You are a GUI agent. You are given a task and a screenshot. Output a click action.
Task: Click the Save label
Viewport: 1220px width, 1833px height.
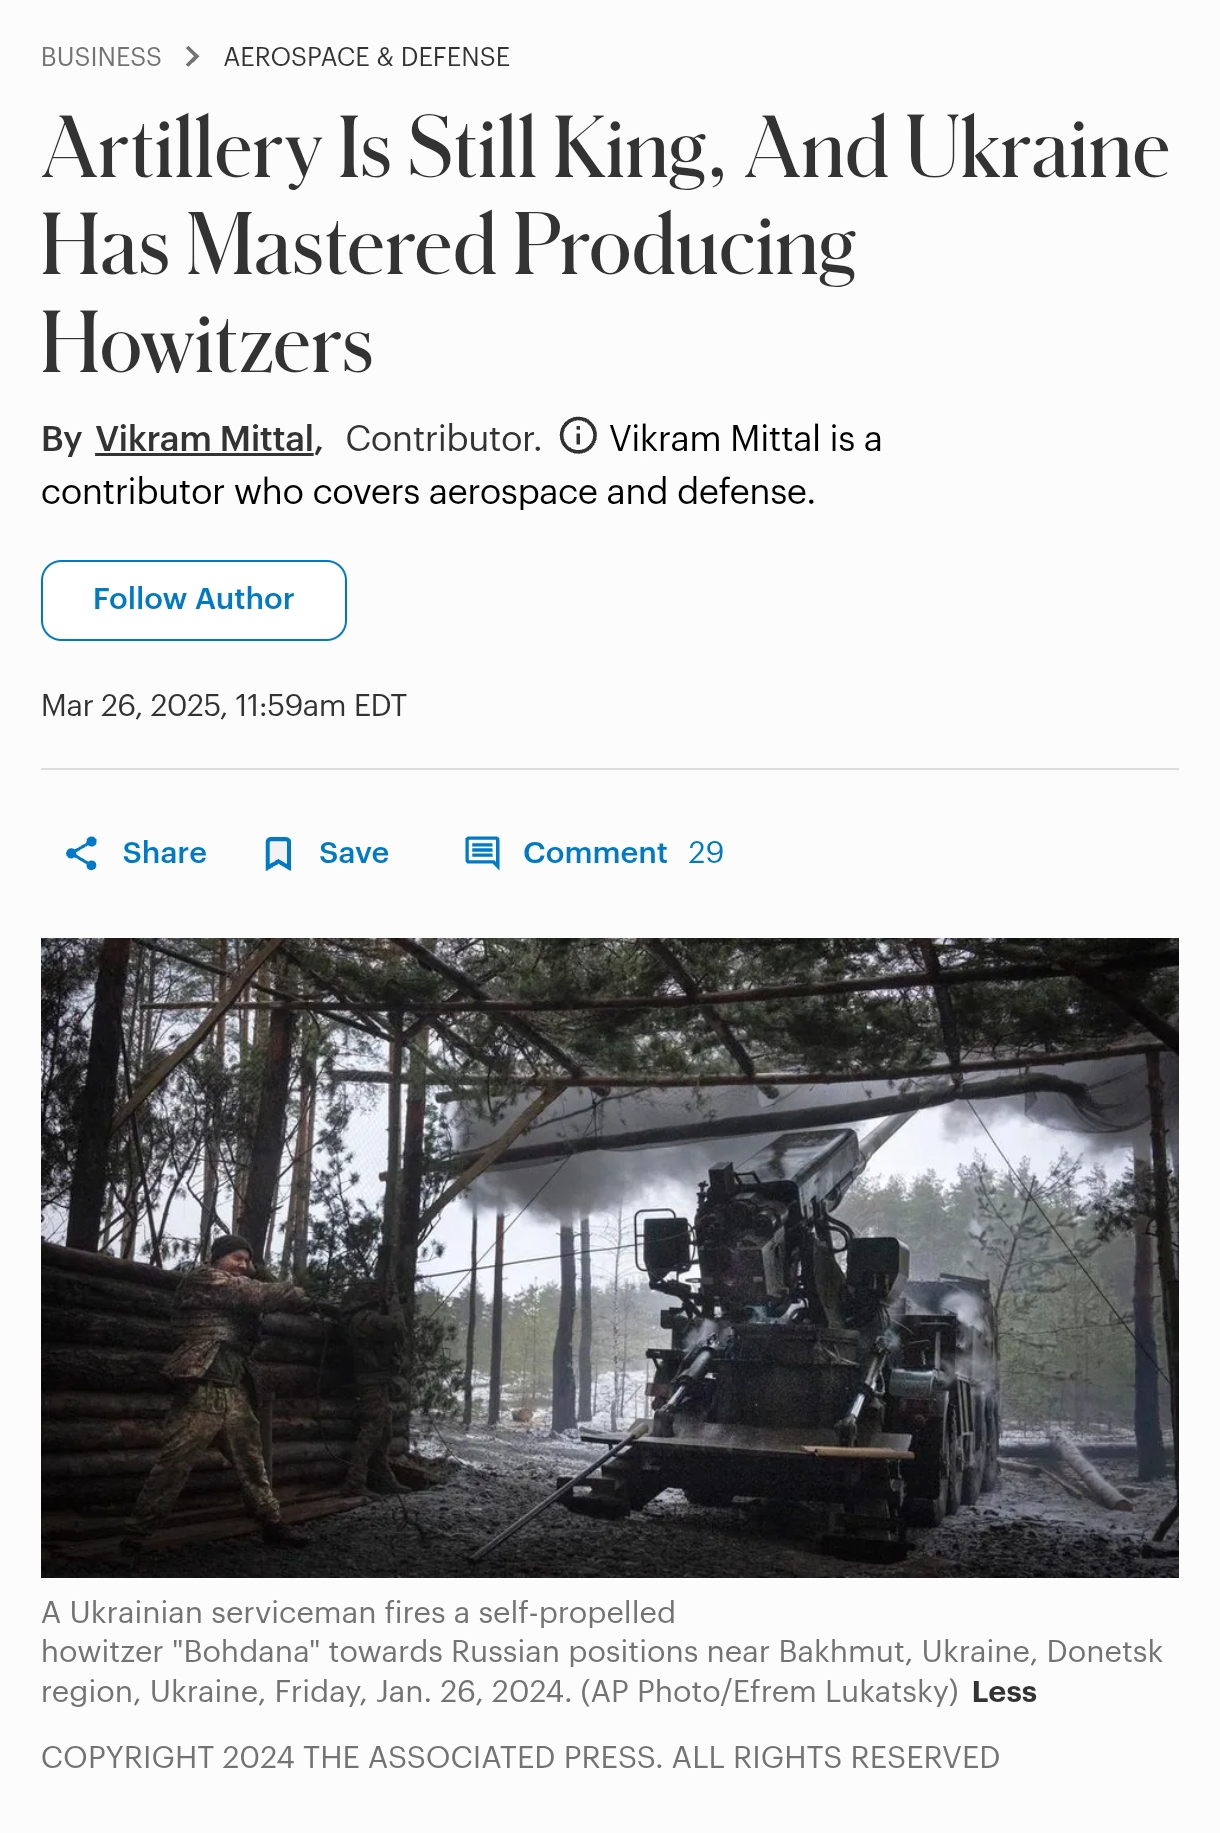pos(354,853)
